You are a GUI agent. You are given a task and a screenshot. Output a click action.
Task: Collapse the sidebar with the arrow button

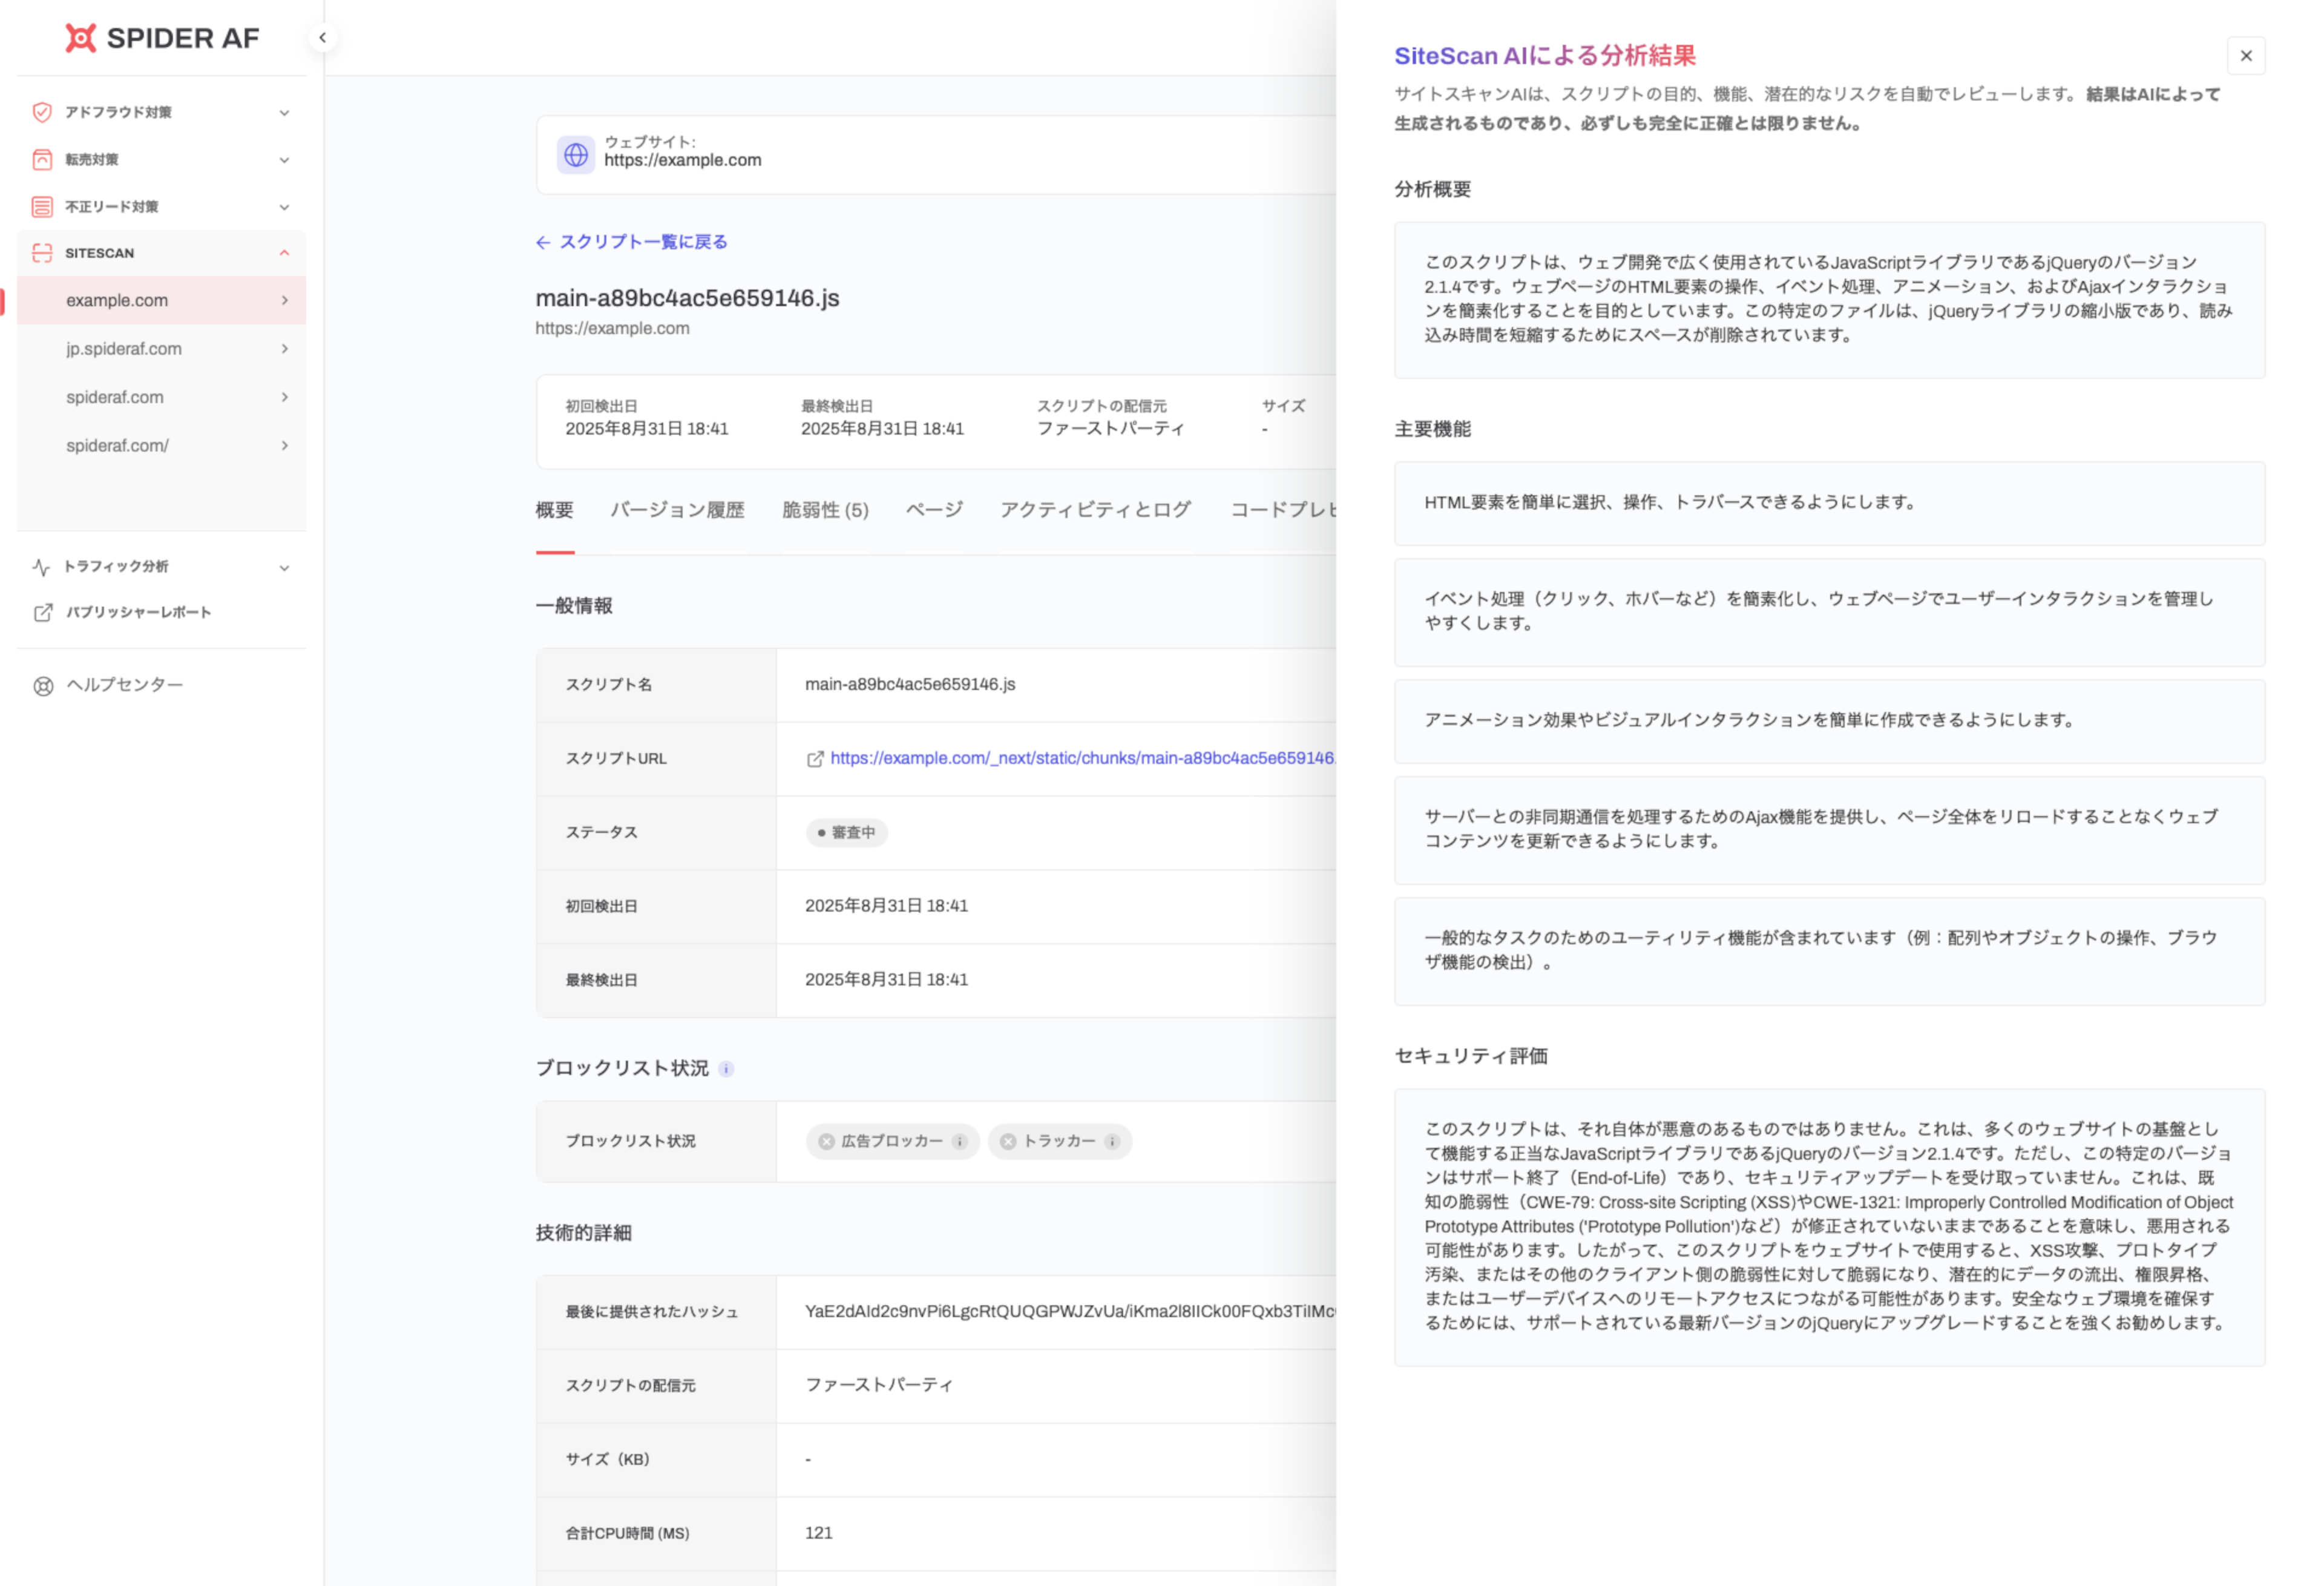tap(322, 38)
